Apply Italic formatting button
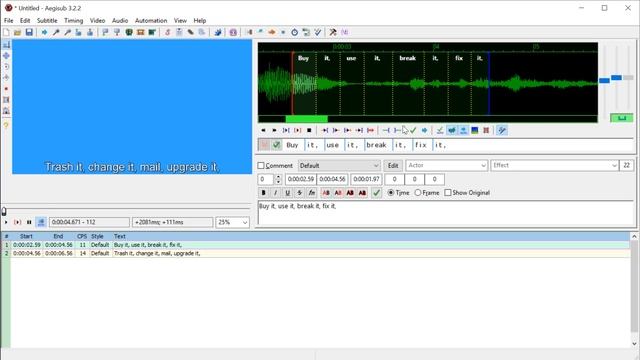Image resolution: width=640 pixels, height=360 pixels. pos(276,193)
